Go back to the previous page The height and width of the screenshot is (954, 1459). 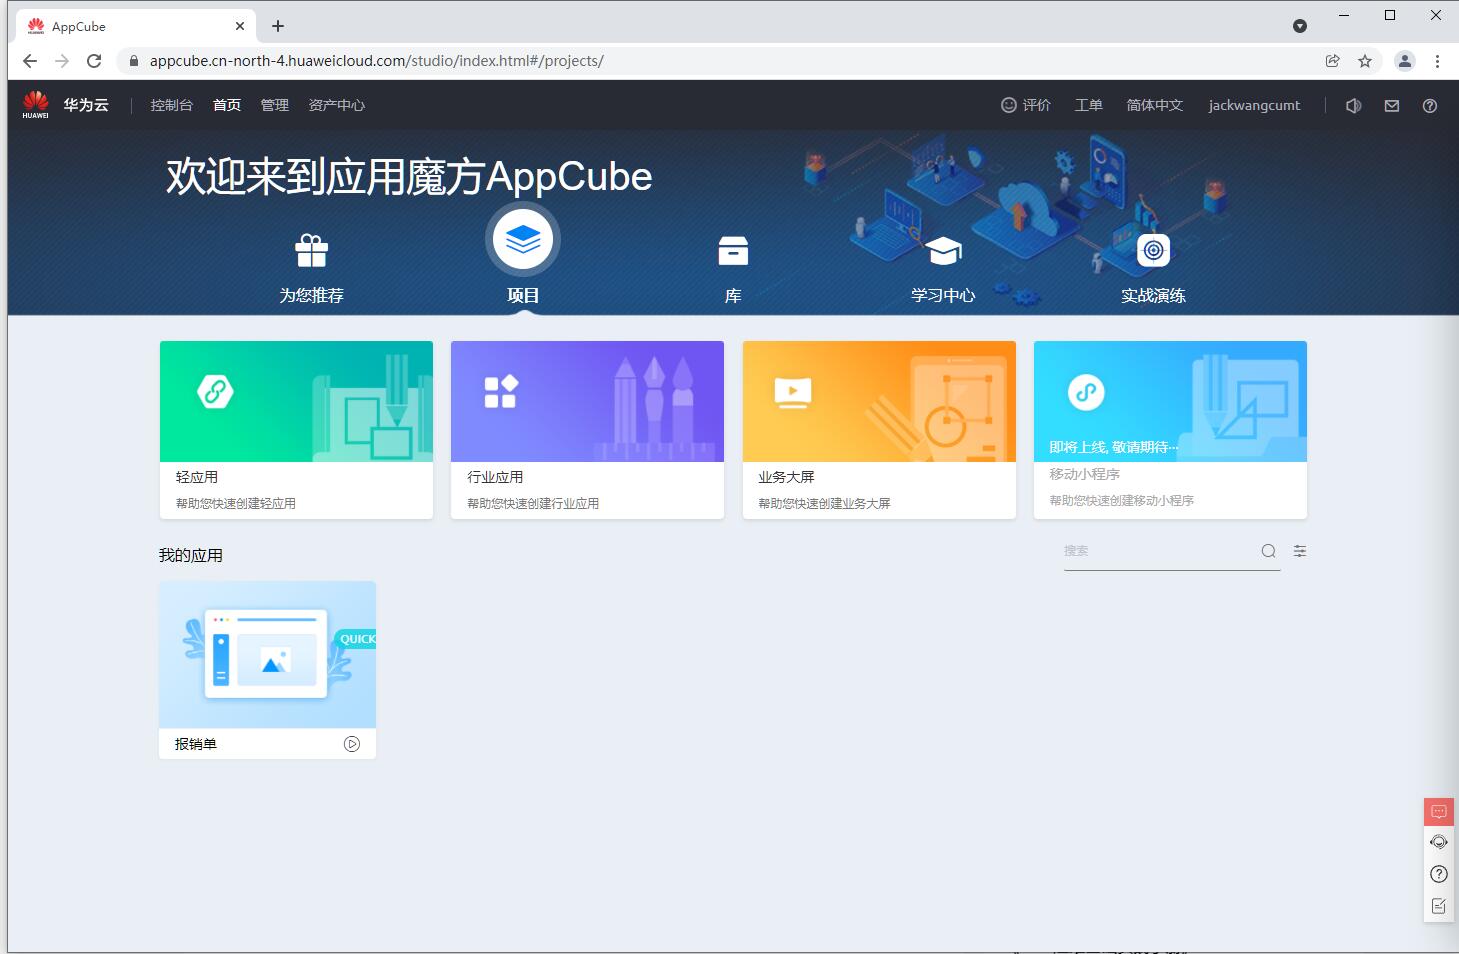30,61
